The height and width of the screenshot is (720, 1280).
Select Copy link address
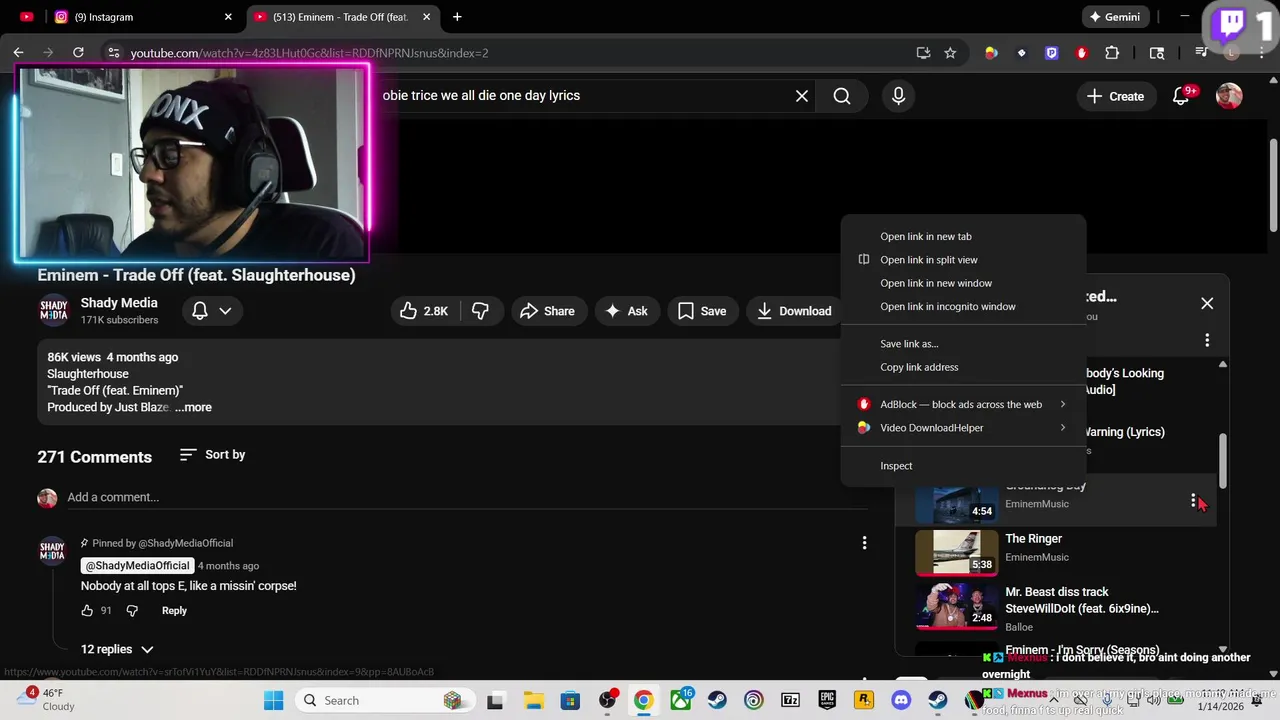point(963,367)
